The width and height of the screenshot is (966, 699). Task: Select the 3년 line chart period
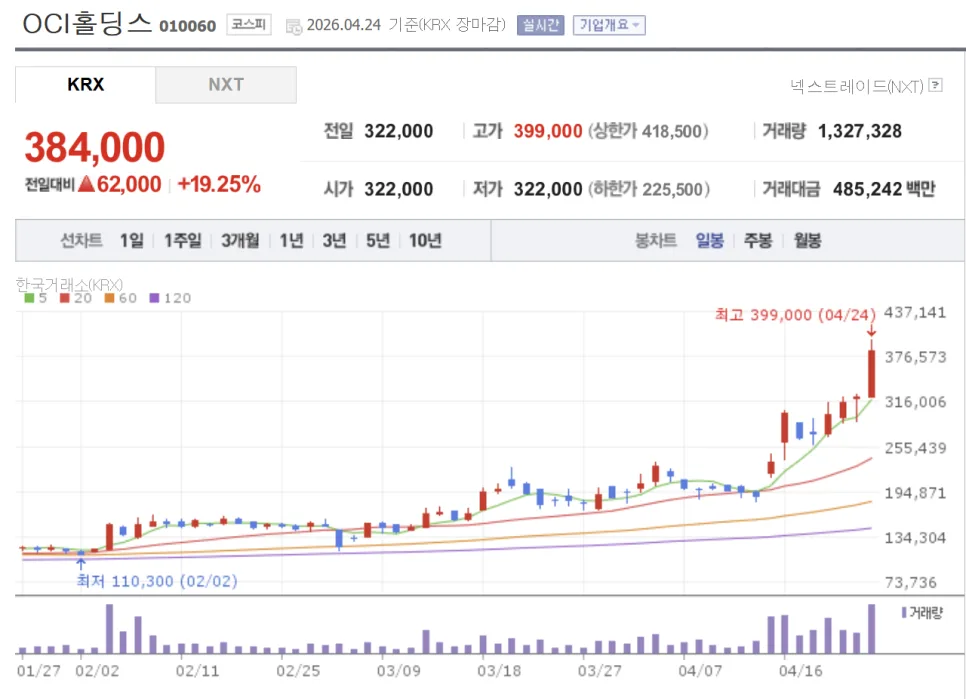pos(335,240)
